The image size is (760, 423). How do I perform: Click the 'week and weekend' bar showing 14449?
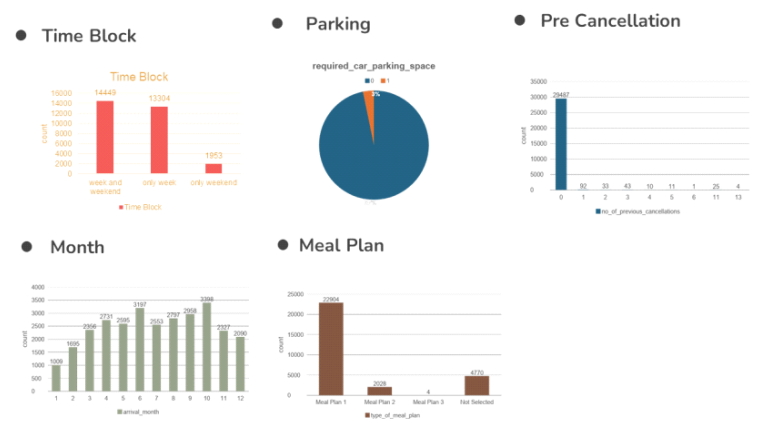(x=105, y=137)
